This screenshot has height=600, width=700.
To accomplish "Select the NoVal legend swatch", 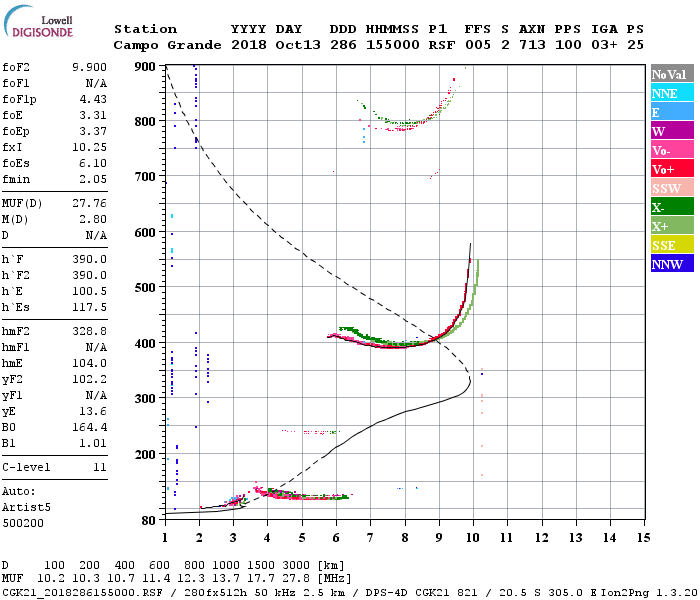I will 672,74.
